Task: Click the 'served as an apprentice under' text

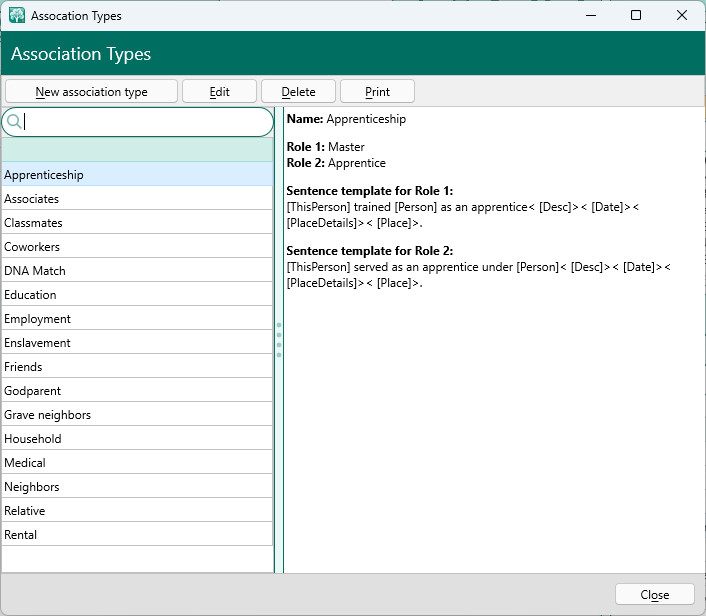Action: pyautogui.click(x=433, y=267)
